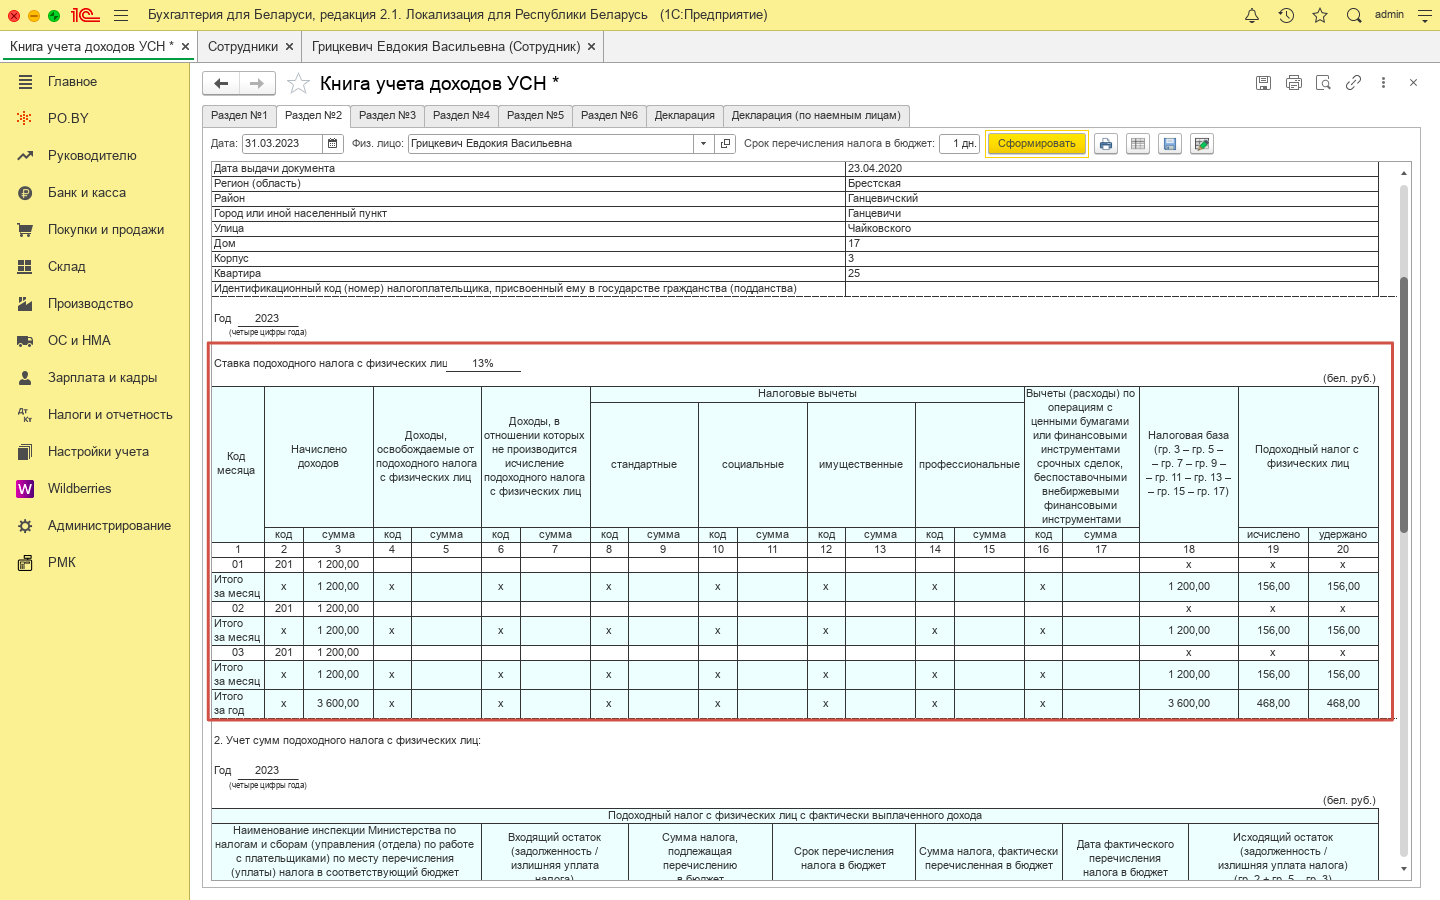
Task: Click the vertical scrollbar of the report
Action: click(1404, 400)
